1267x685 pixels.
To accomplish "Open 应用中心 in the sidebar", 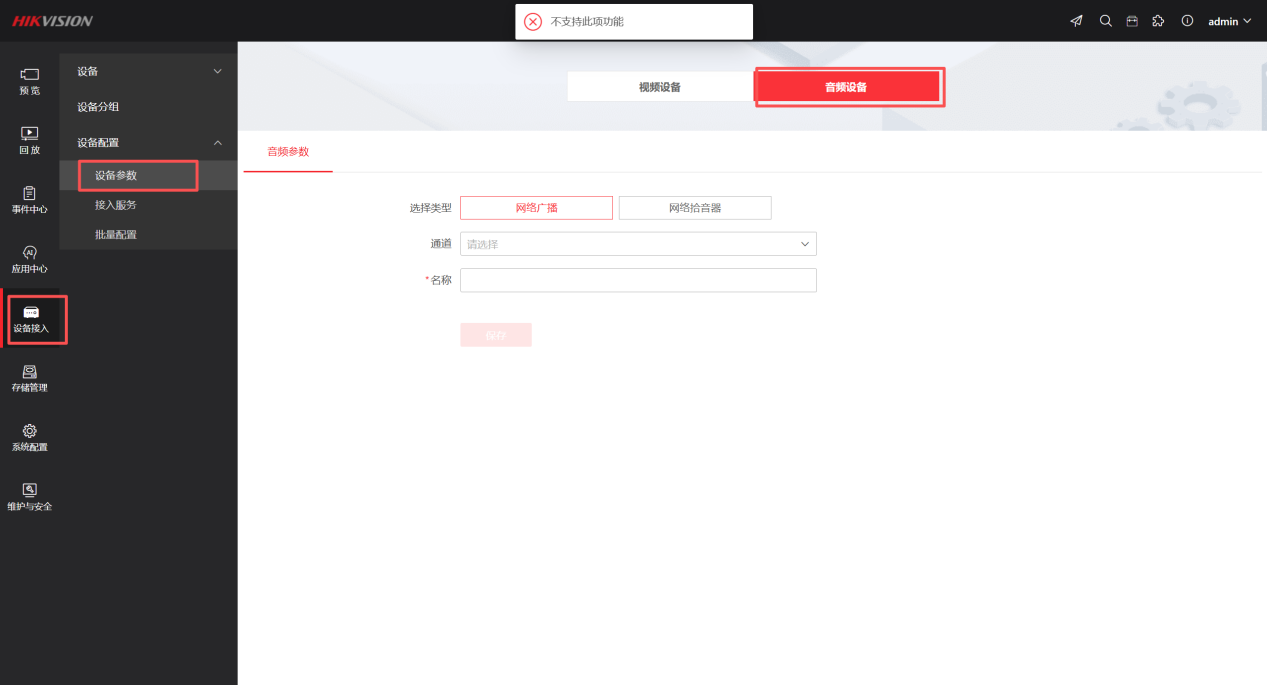I will click(30, 259).
